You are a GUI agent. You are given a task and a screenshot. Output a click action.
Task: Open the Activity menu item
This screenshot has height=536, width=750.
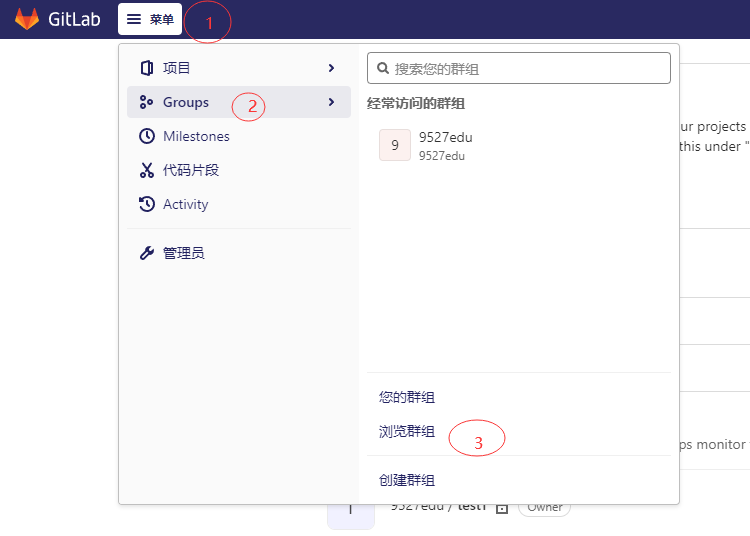[239, 204]
